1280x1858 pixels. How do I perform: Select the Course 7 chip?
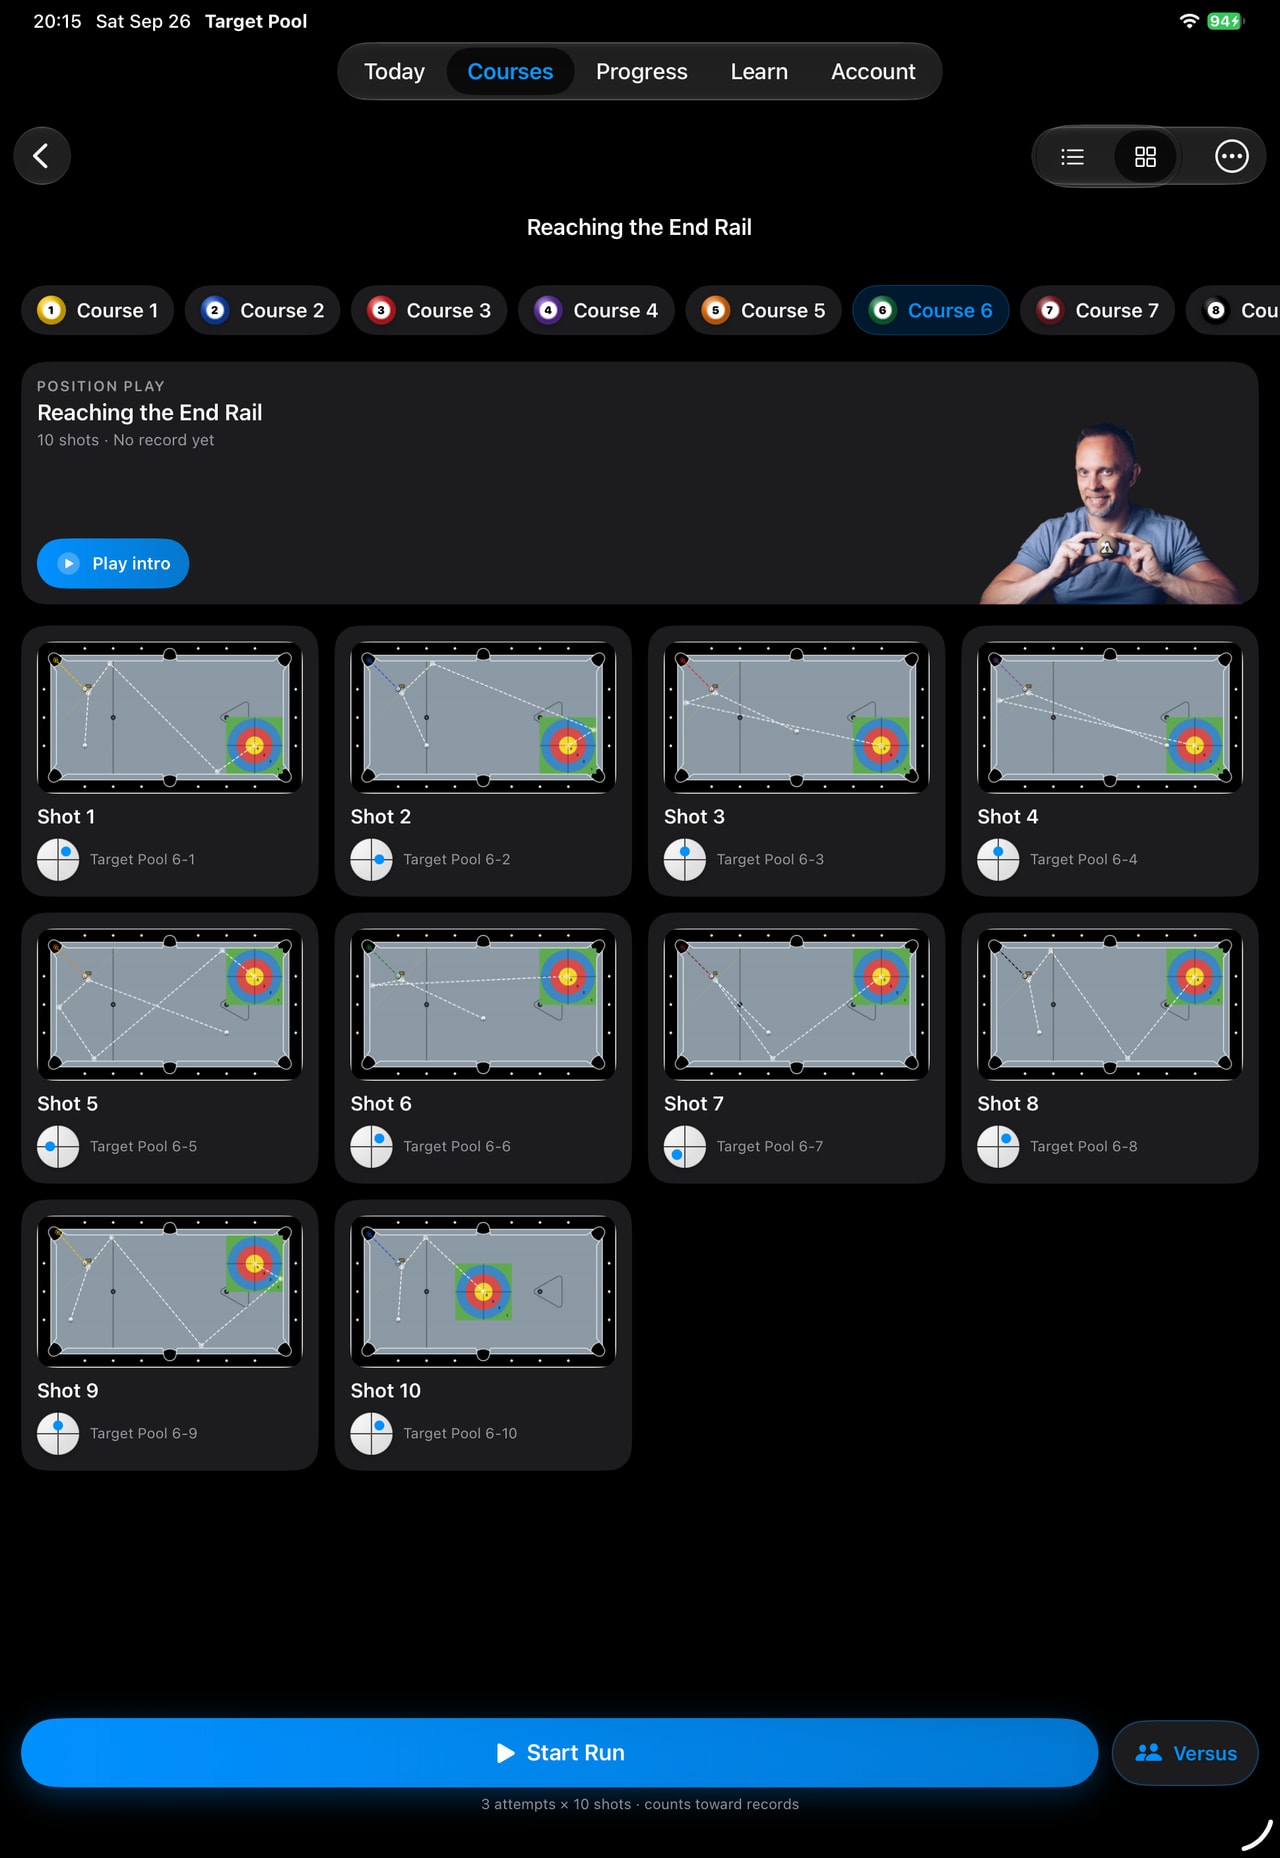coord(1097,310)
